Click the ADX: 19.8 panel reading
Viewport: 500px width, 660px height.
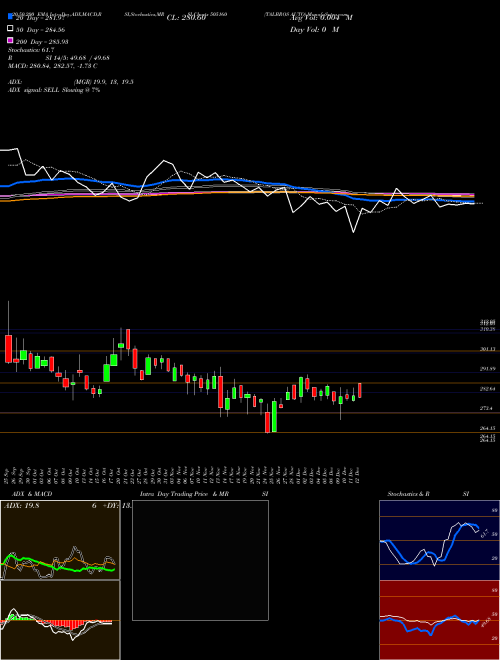(x=21, y=506)
